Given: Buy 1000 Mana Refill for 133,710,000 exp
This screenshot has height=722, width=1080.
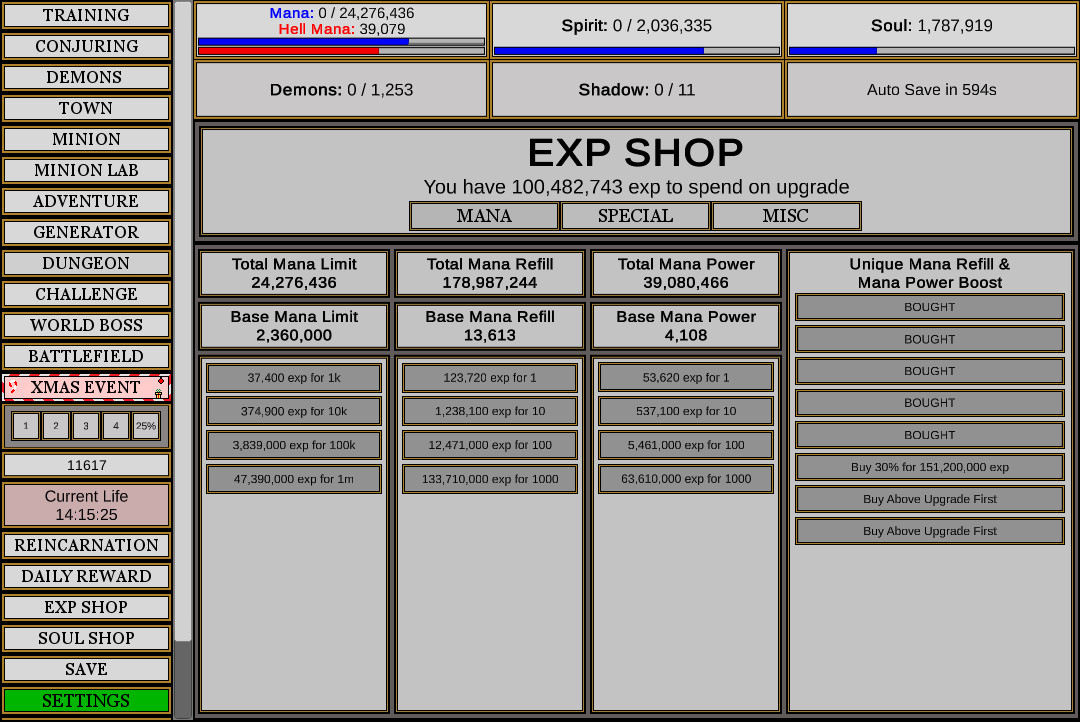Looking at the screenshot, I should click(488, 478).
